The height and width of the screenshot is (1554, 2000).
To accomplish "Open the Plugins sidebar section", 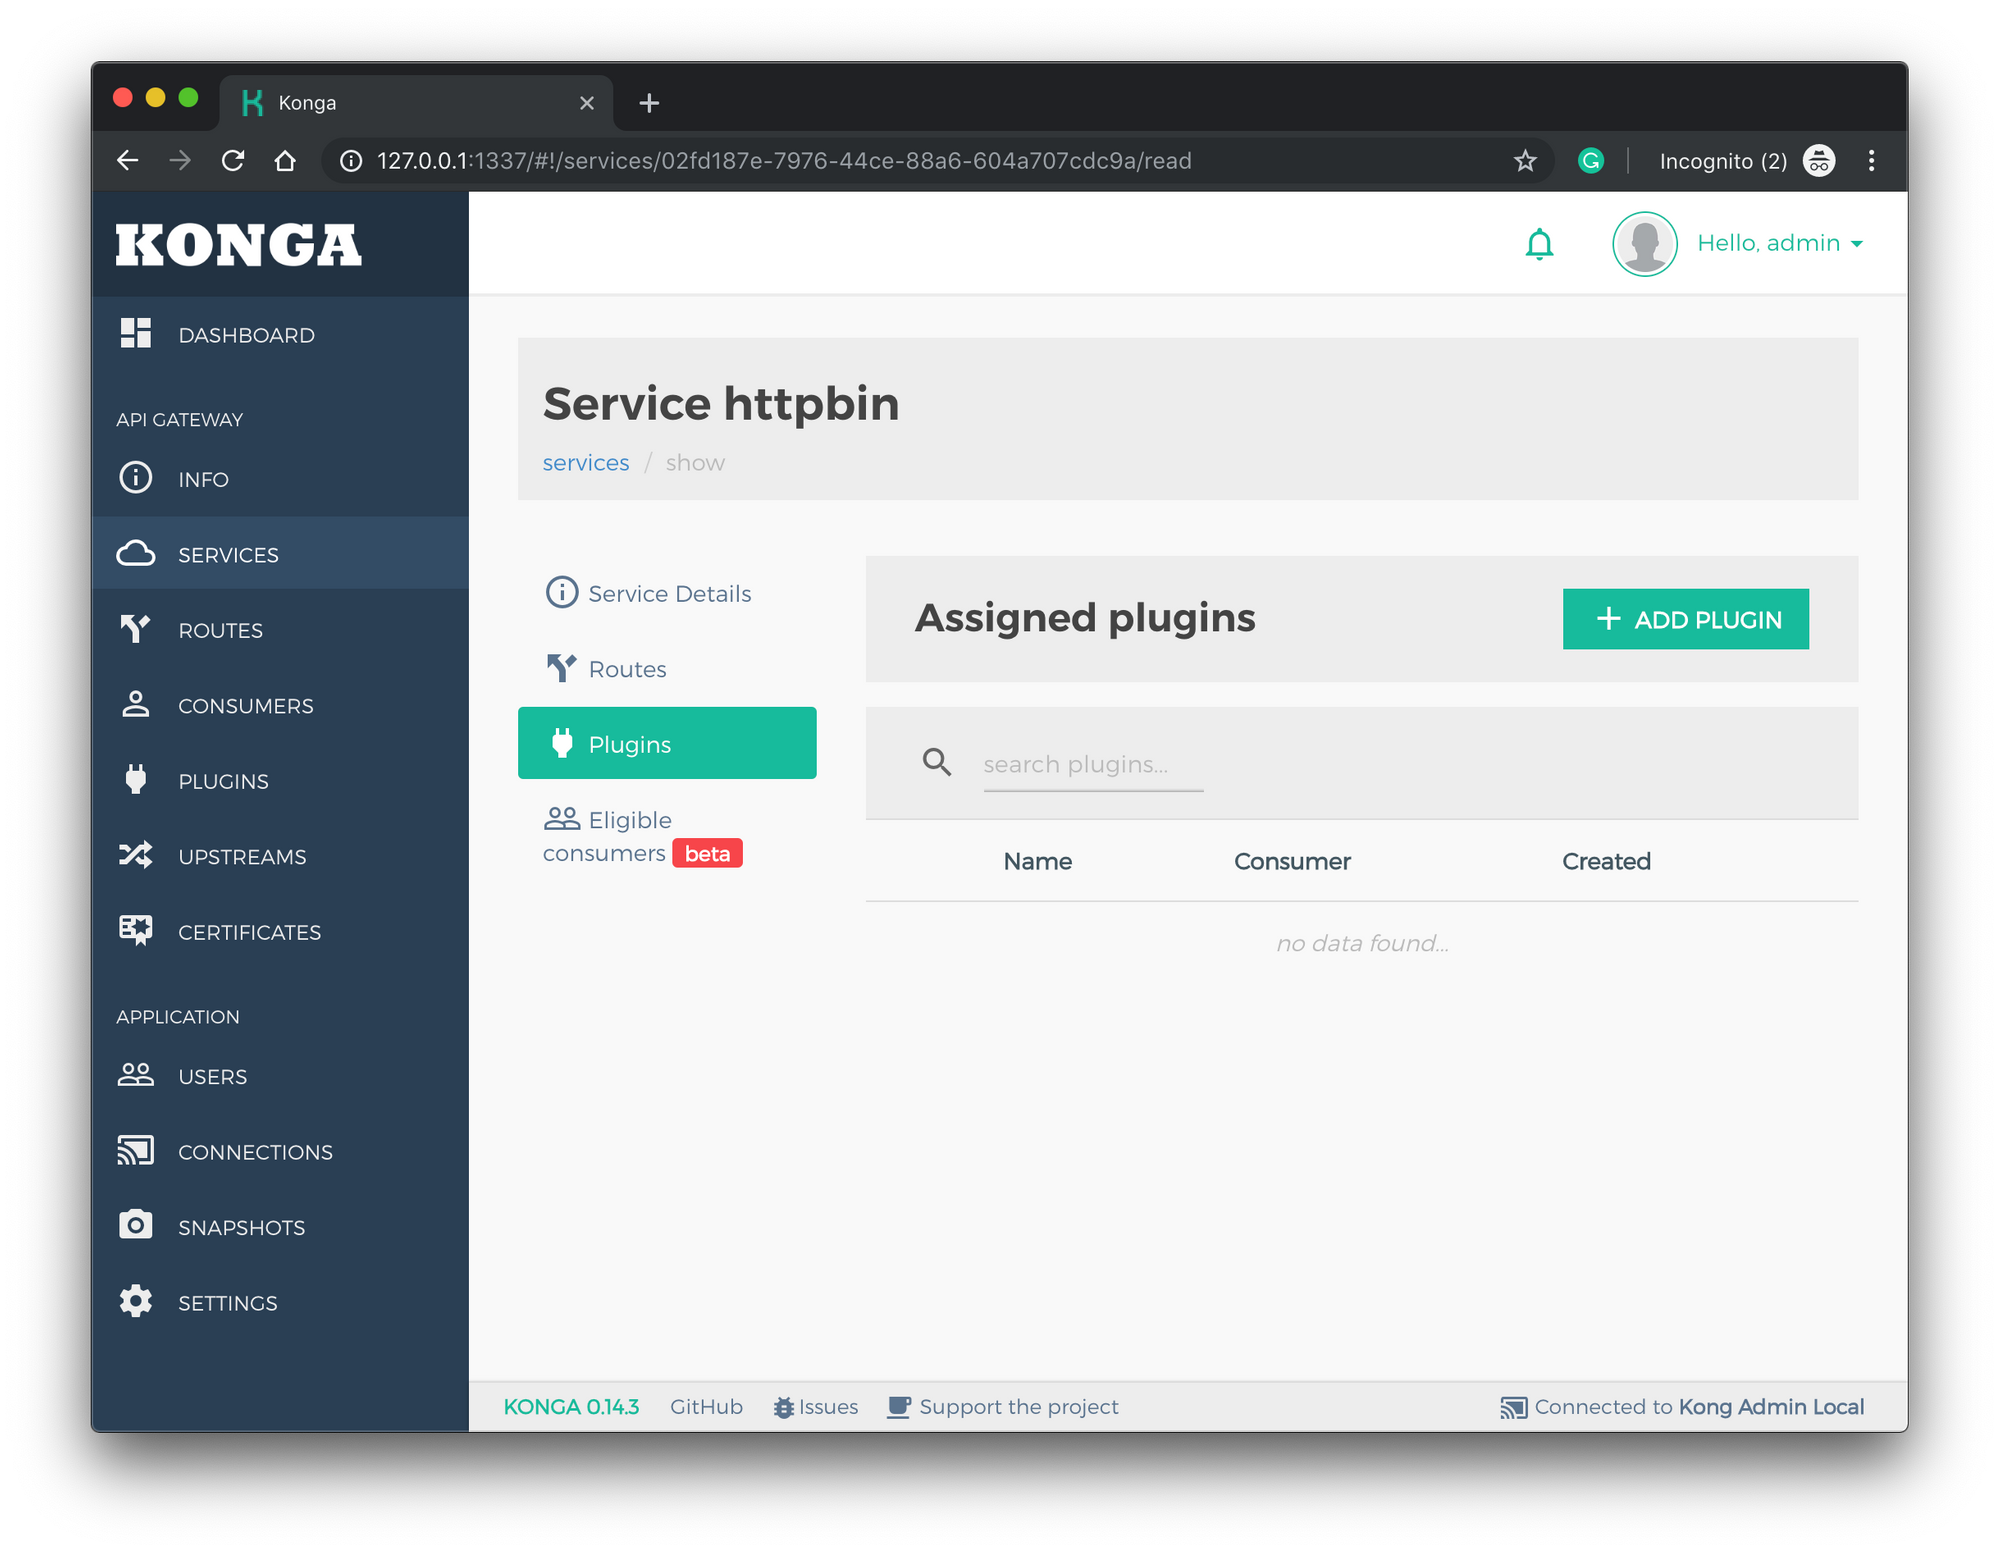I will pyautogui.click(x=223, y=781).
